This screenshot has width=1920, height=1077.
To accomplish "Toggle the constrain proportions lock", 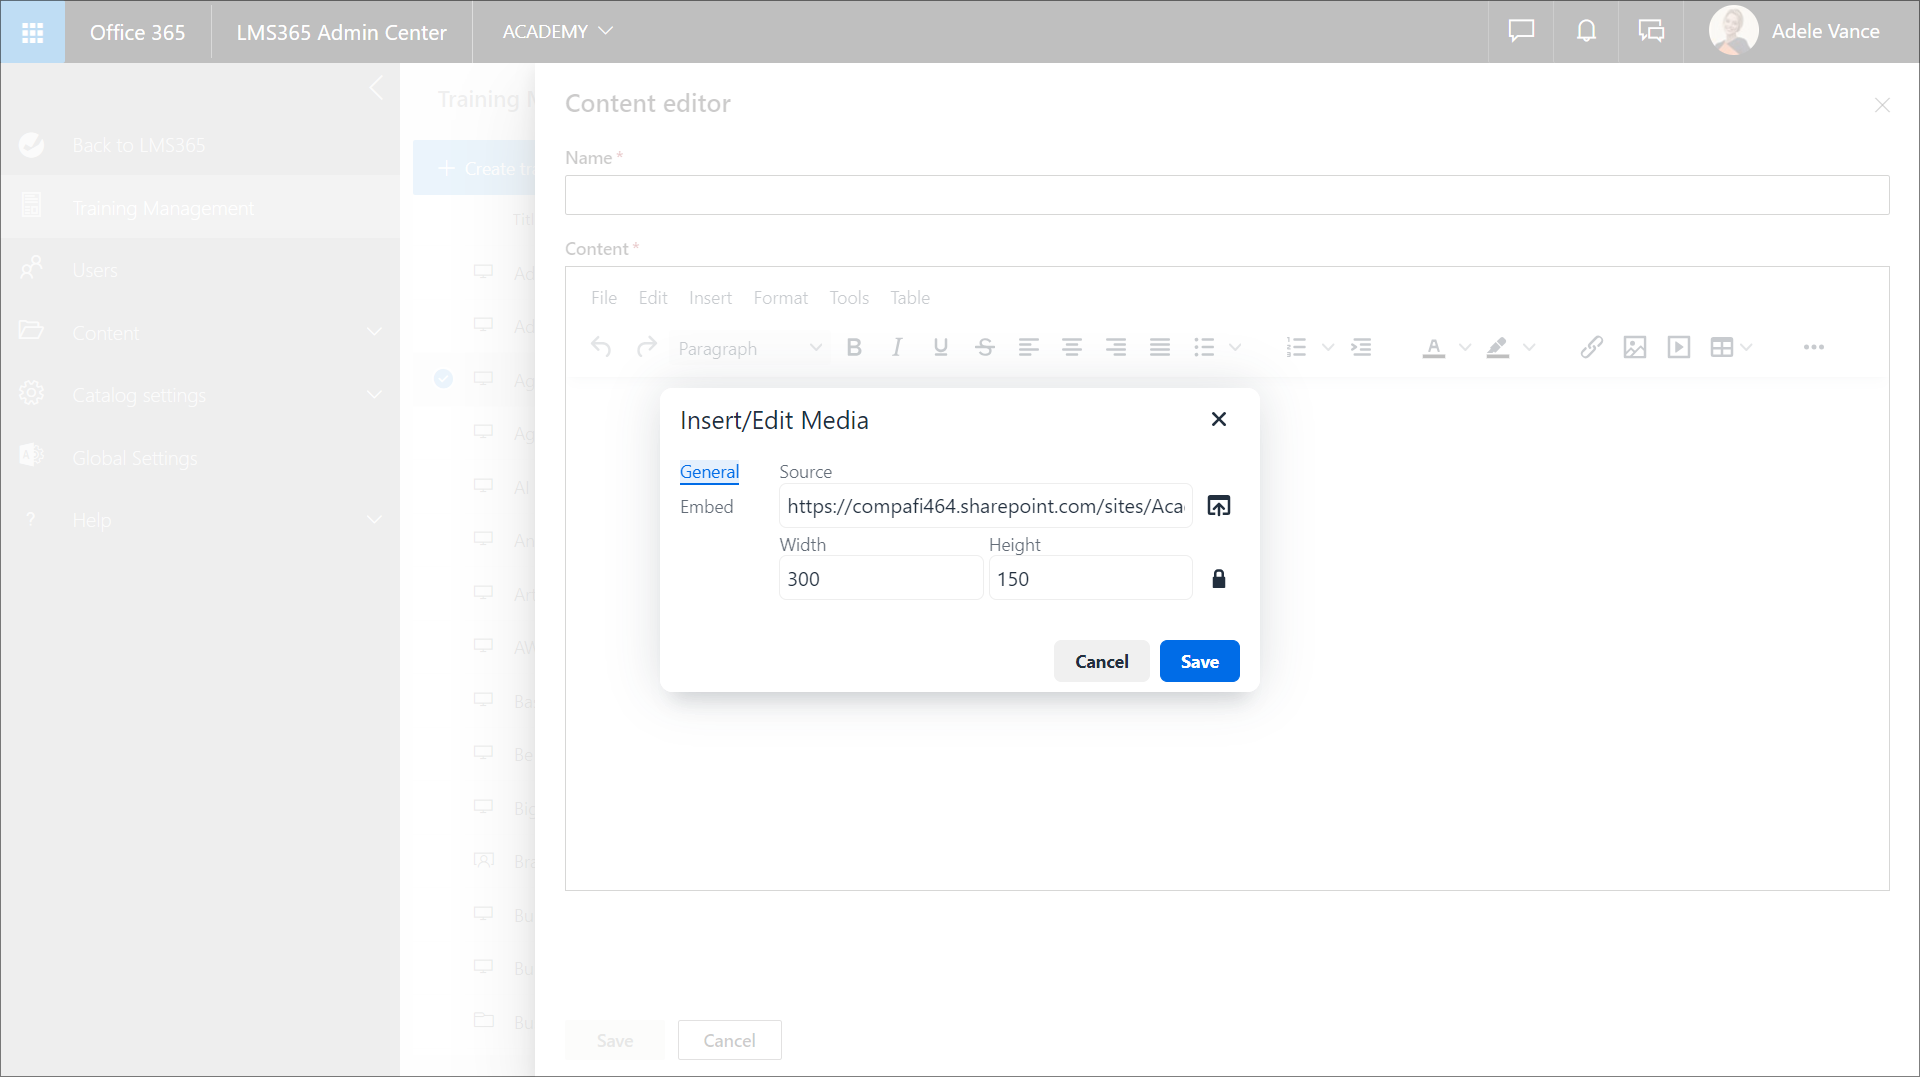I will point(1218,579).
